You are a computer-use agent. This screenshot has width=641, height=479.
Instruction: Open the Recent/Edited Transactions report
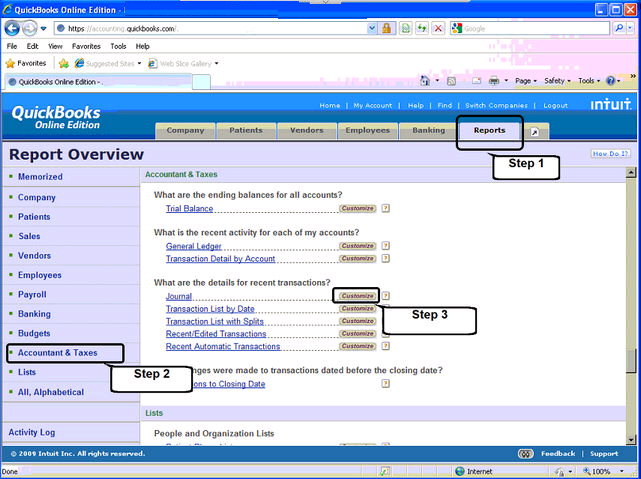click(216, 334)
